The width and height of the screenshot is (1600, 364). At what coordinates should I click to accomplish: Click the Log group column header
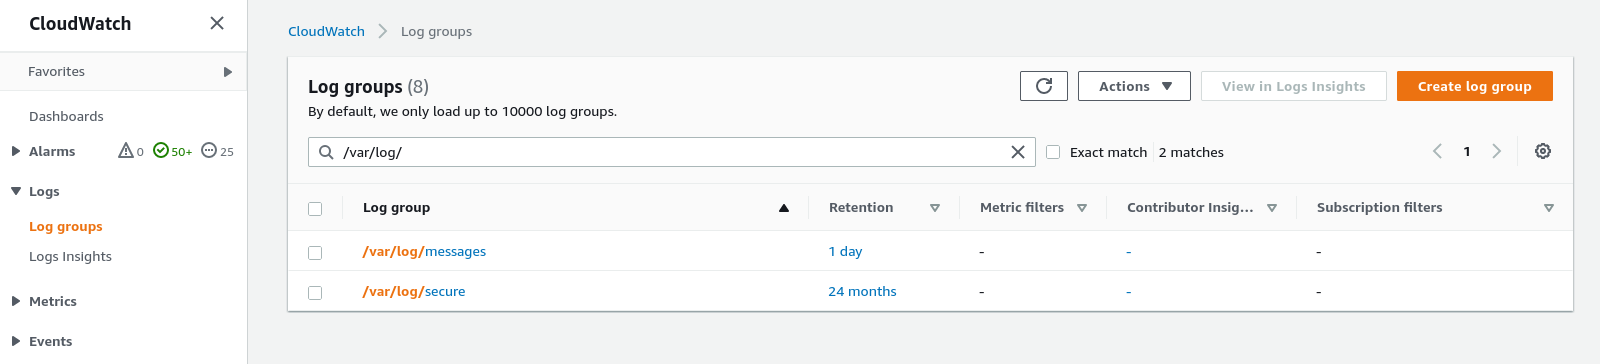tap(396, 208)
